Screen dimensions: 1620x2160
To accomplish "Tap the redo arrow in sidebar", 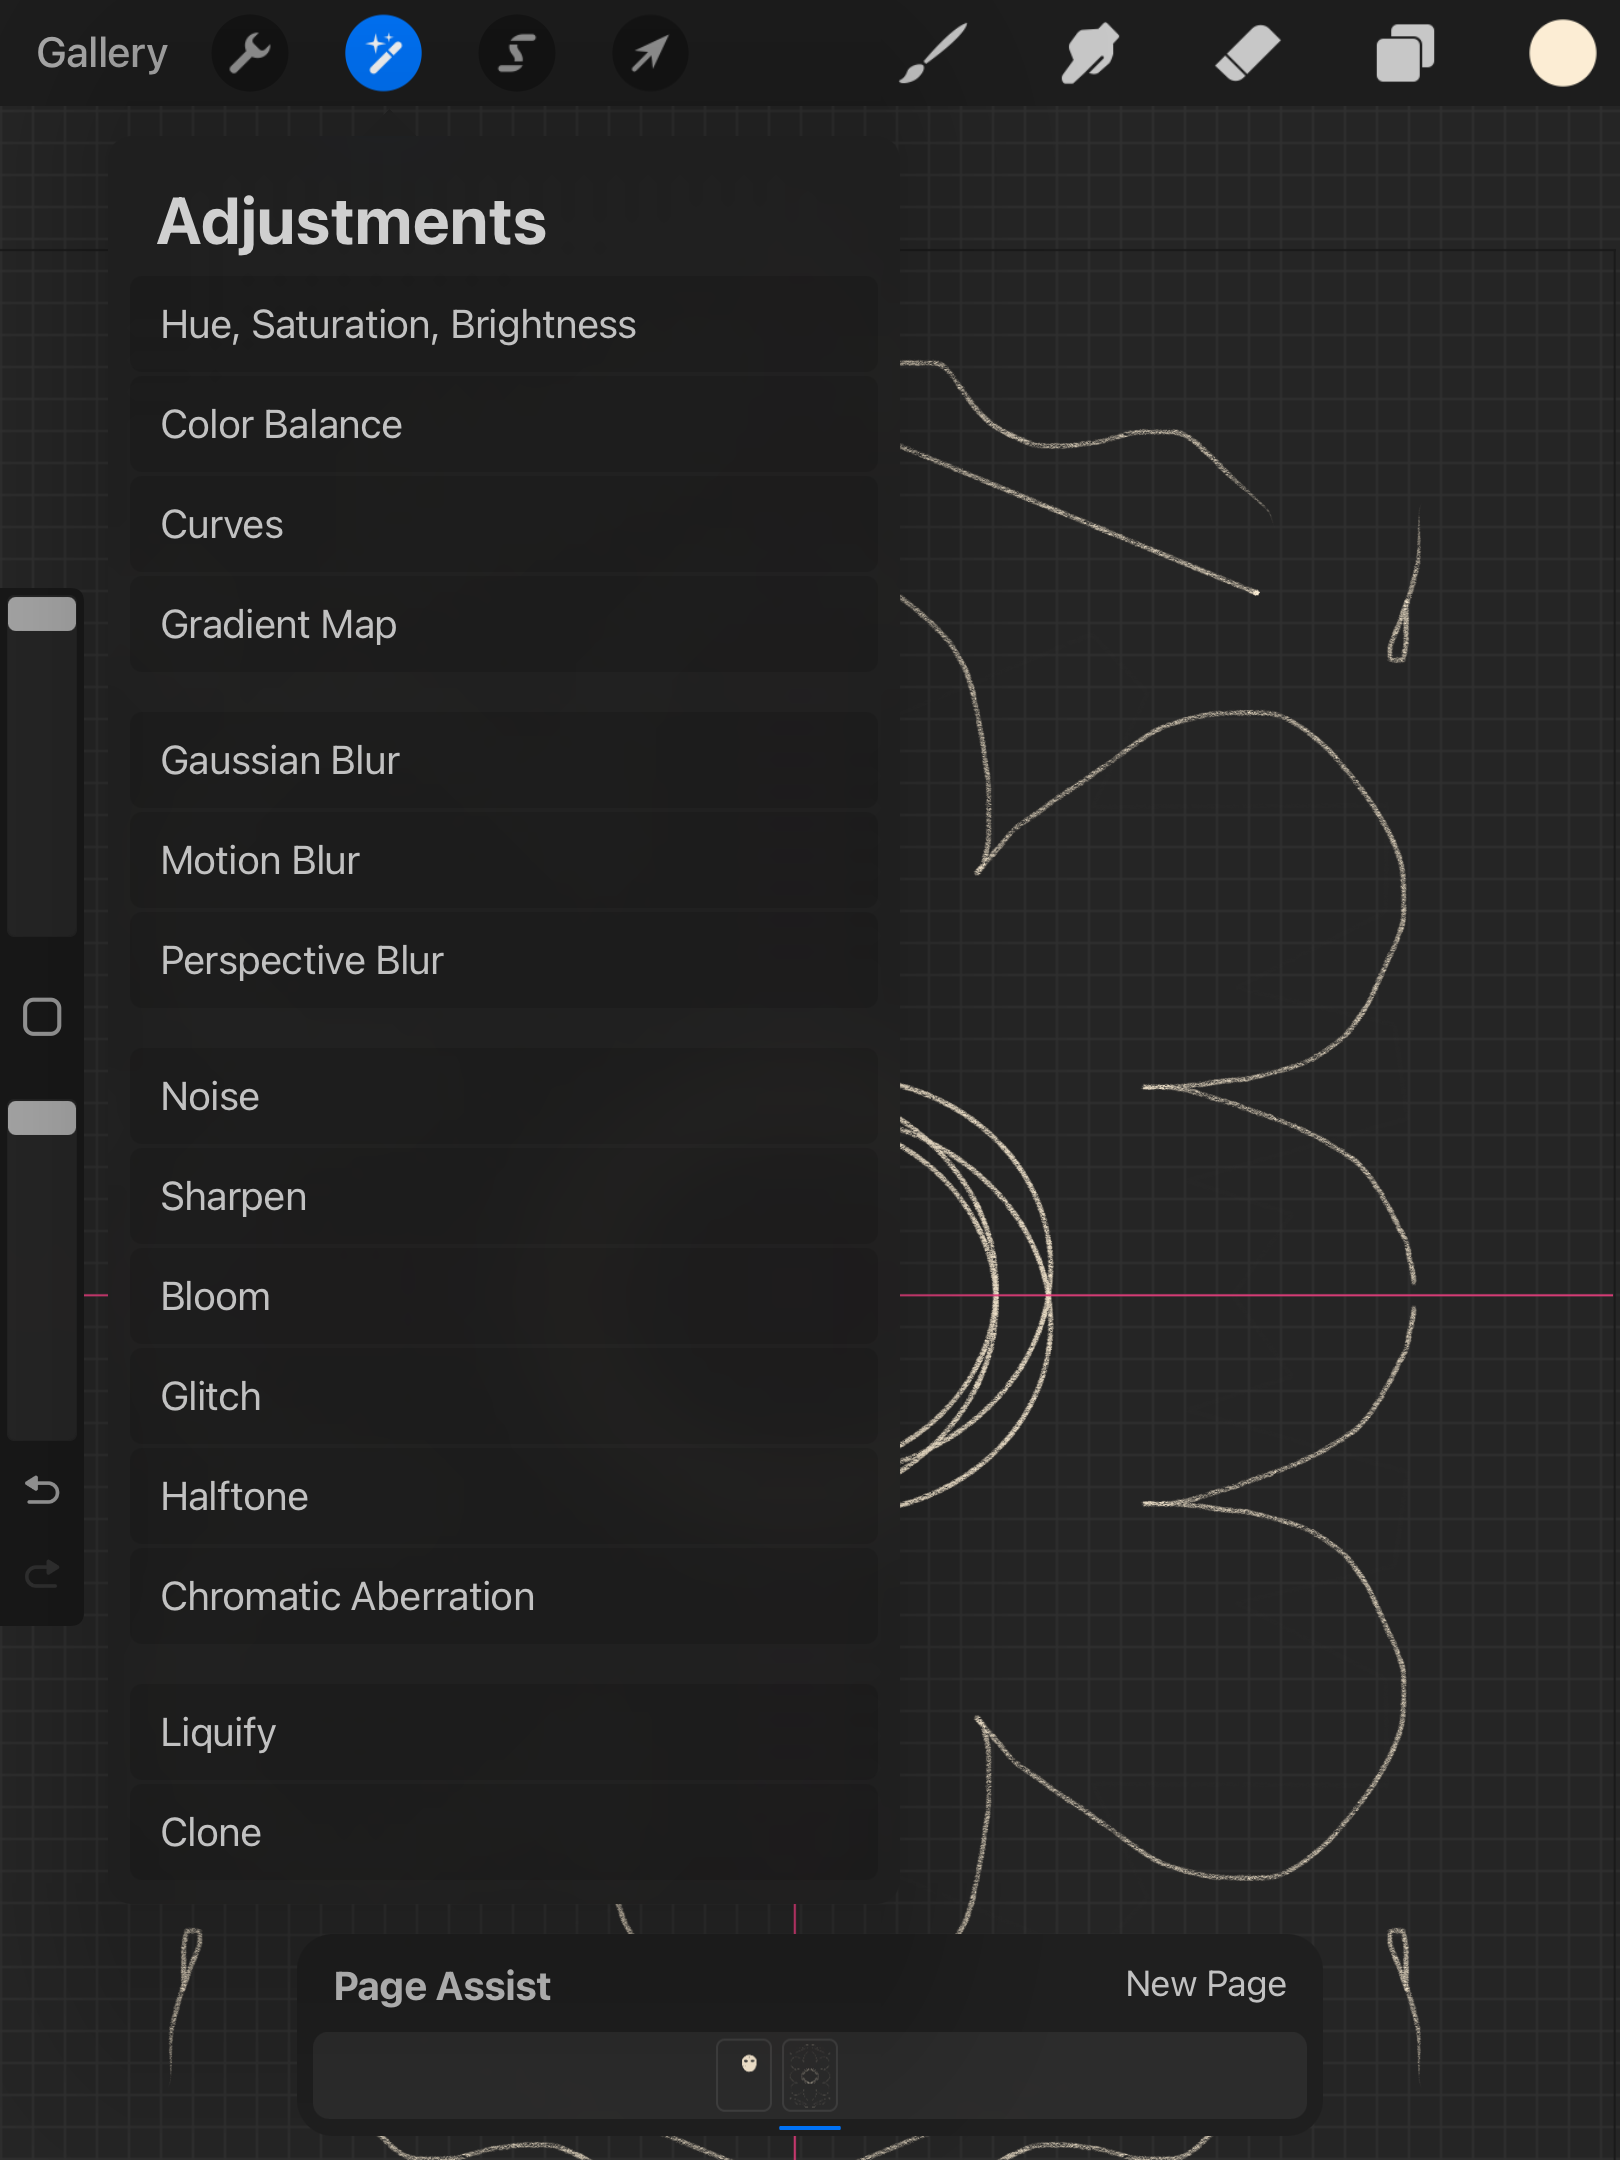I will (42, 1575).
